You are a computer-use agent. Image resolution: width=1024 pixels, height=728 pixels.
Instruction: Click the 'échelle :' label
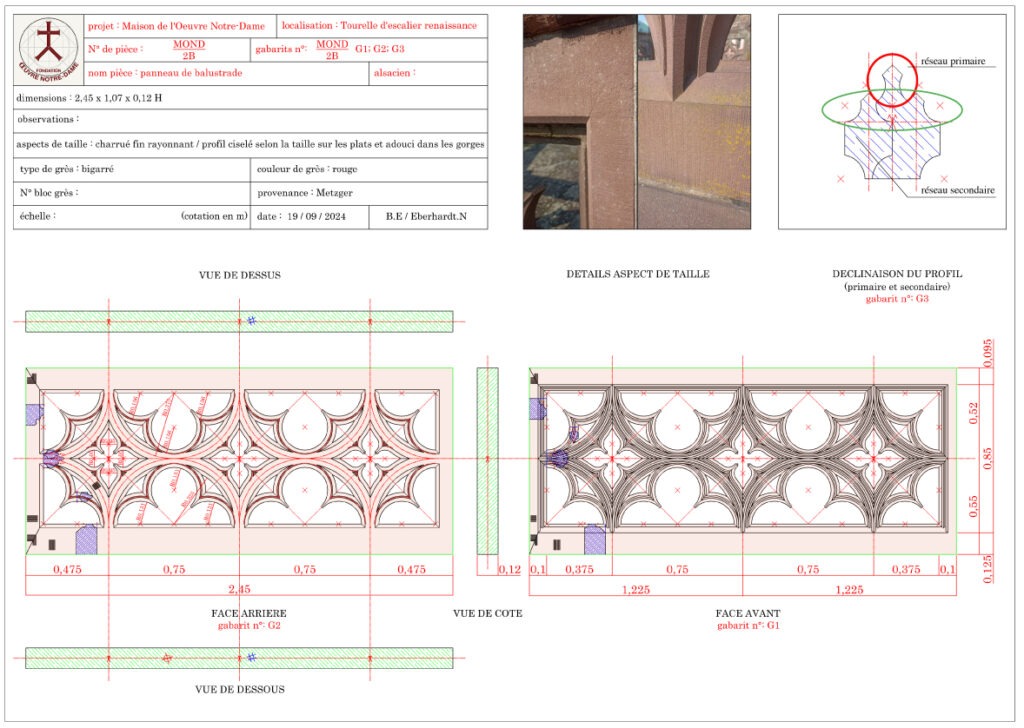38,216
